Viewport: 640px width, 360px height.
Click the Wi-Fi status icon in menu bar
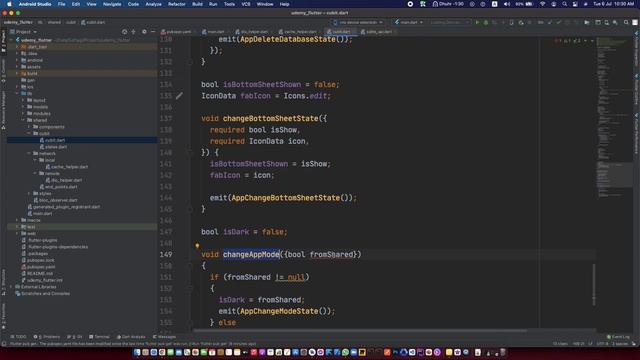(542, 4)
